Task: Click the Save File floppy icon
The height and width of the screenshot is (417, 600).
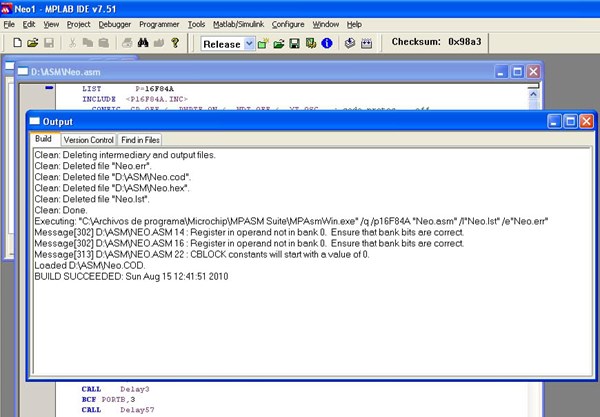Action: tap(49, 42)
